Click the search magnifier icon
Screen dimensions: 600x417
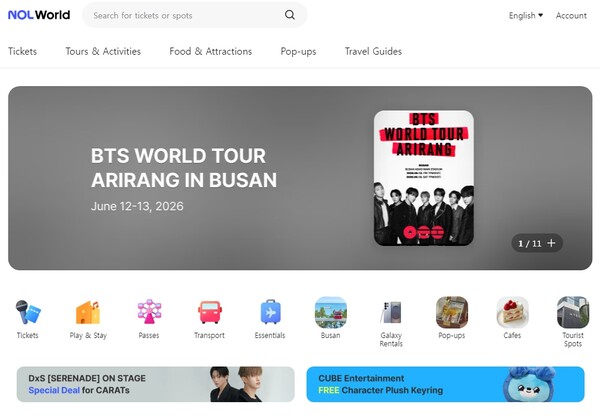290,15
